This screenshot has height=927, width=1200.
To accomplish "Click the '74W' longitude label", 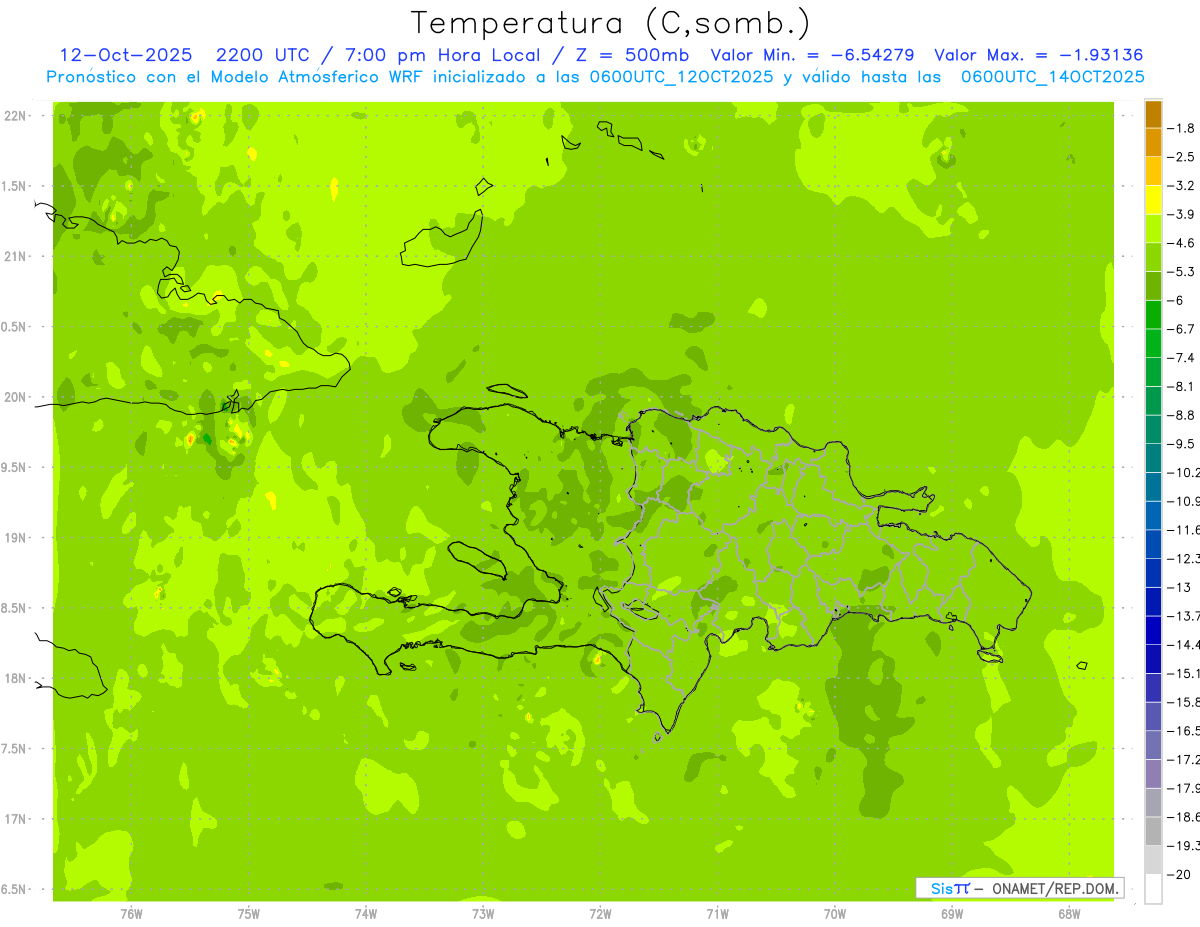I will pos(366,914).
